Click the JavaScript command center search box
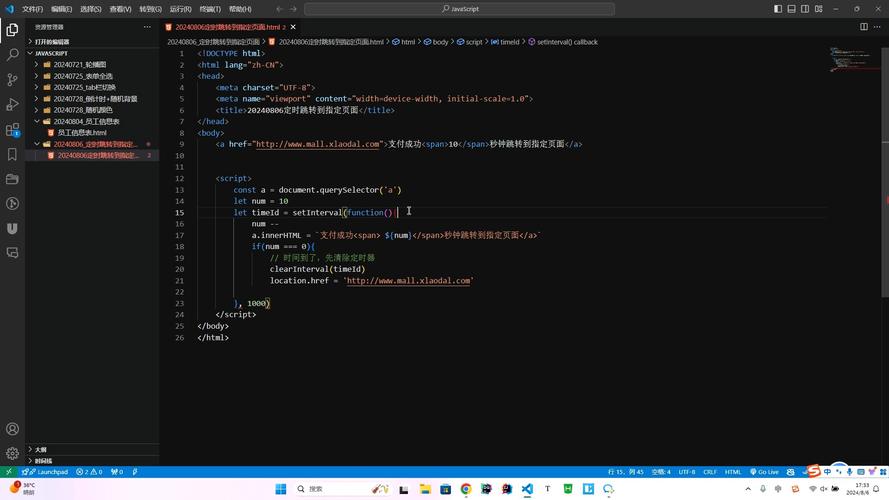The image size is (889, 500). pos(461,9)
